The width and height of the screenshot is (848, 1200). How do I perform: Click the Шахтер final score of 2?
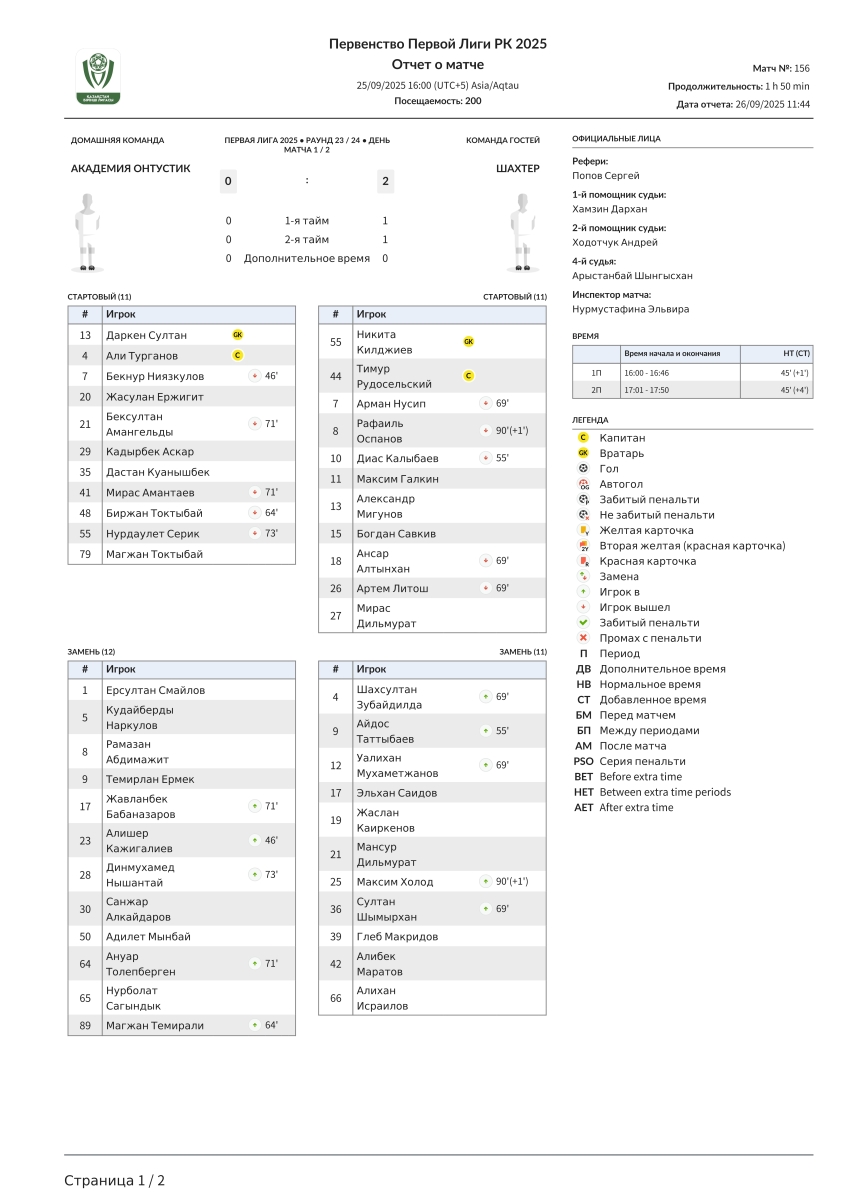pyautogui.click(x=385, y=181)
